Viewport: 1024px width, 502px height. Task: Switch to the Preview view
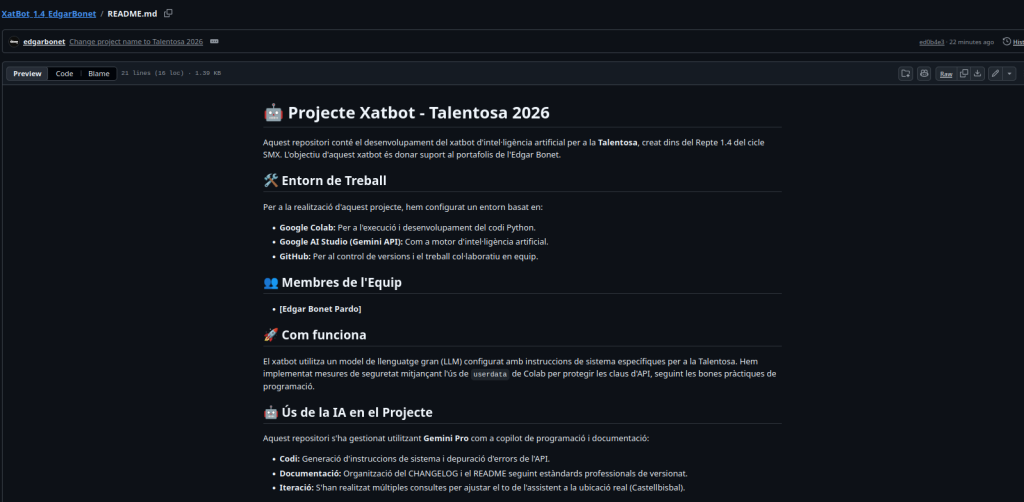point(28,73)
